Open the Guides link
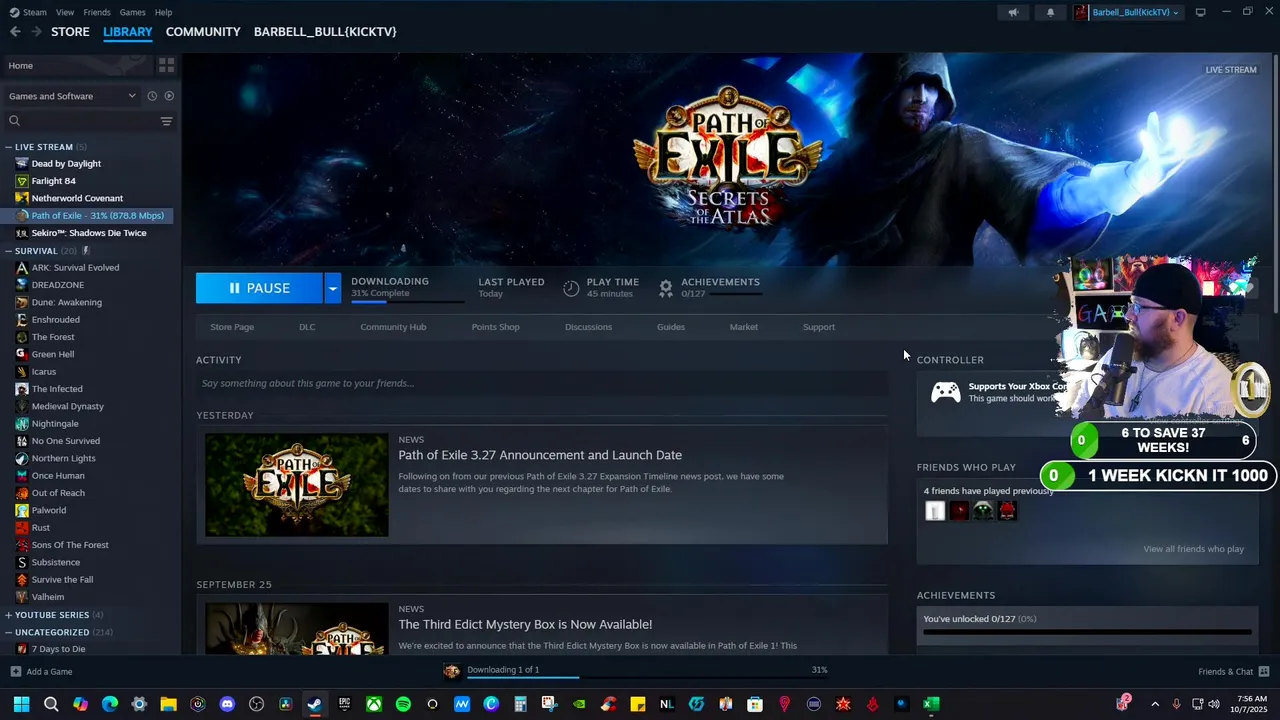 coord(671,327)
